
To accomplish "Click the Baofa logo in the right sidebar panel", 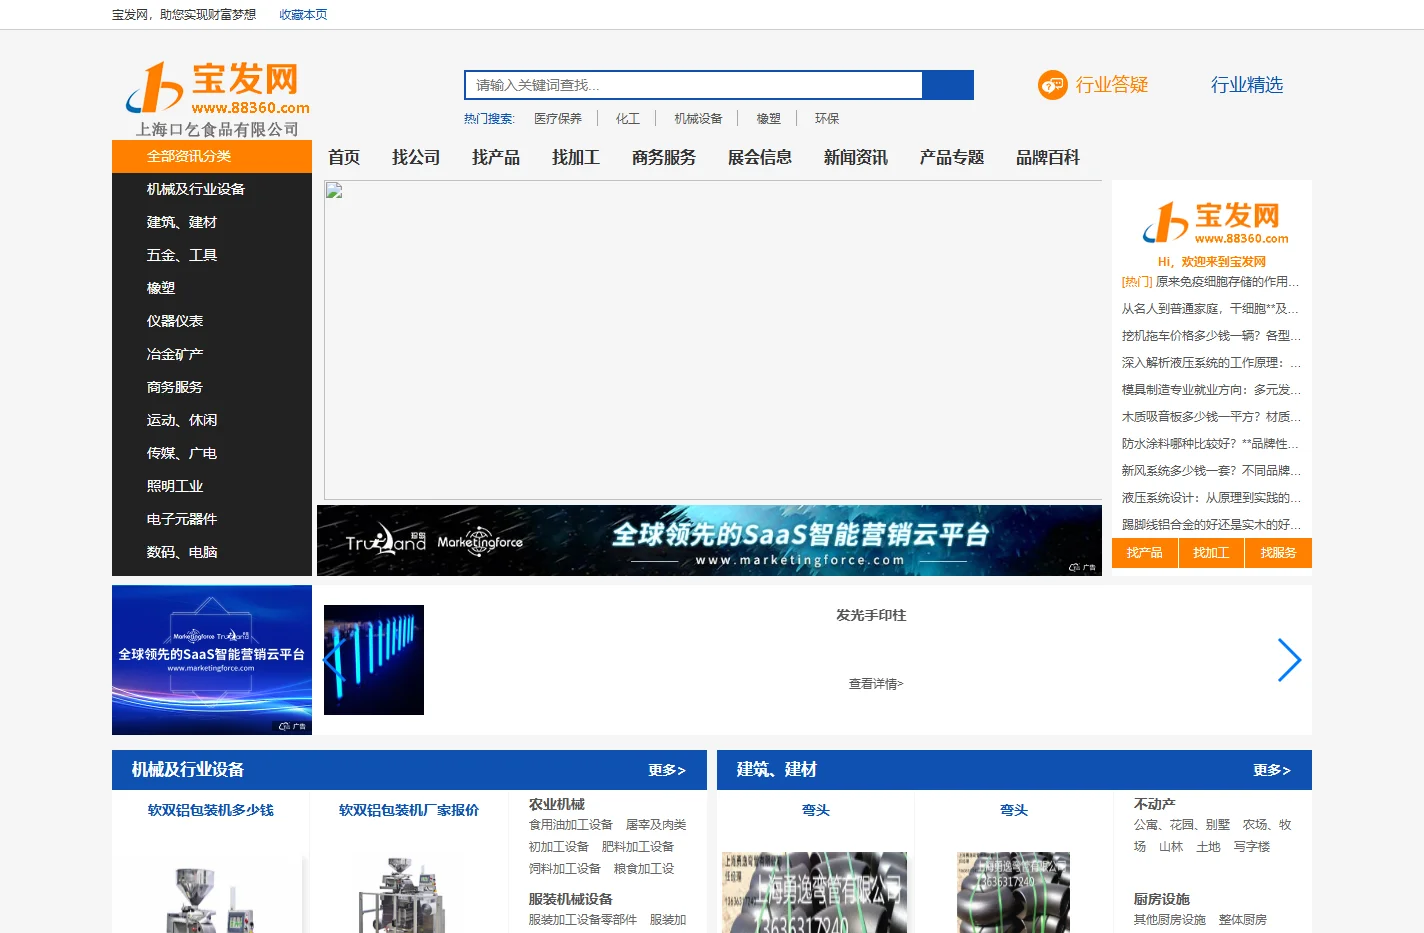I will (x=1216, y=223).
